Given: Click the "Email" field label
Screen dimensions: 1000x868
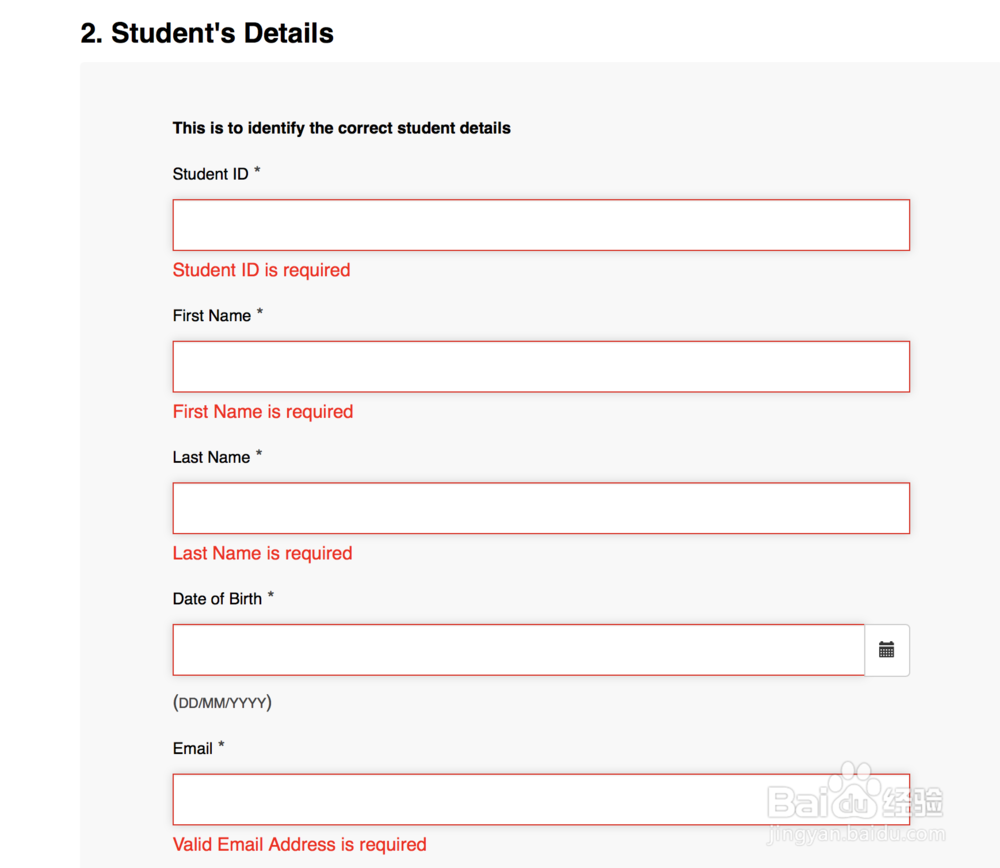Looking at the screenshot, I should point(193,749).
